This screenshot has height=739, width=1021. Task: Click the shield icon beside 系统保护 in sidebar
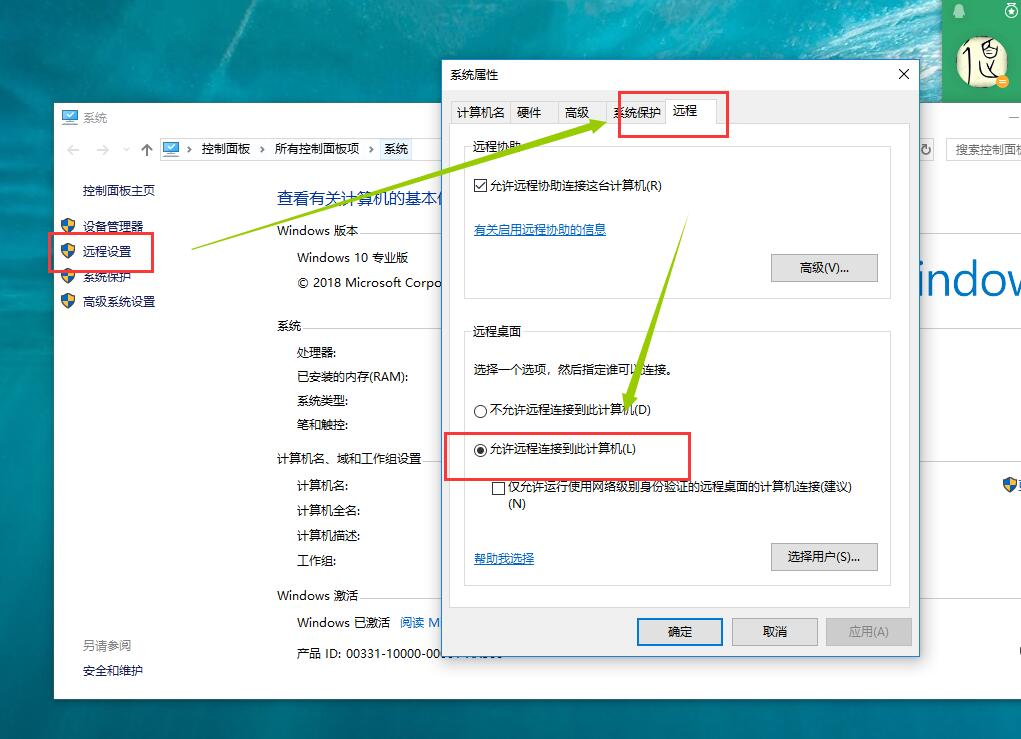tap(68, 276)
